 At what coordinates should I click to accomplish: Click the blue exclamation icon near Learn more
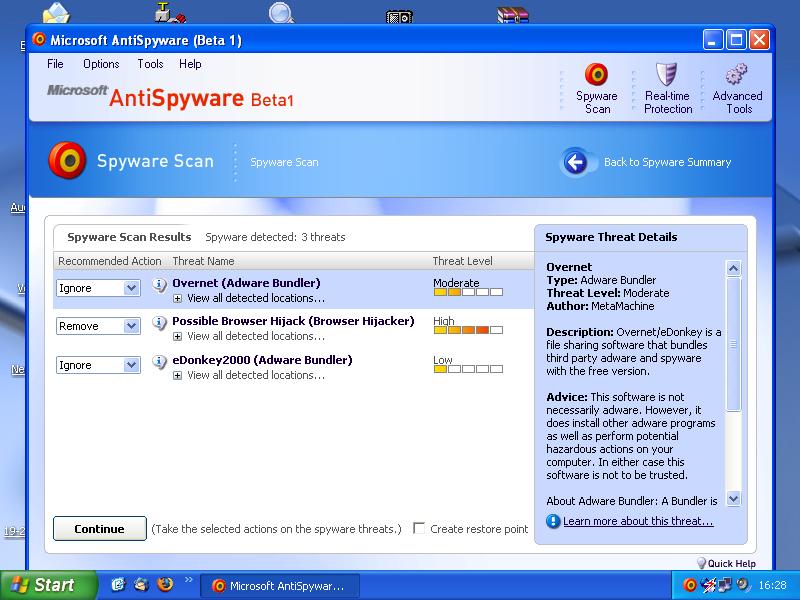(x=553, y=521)
